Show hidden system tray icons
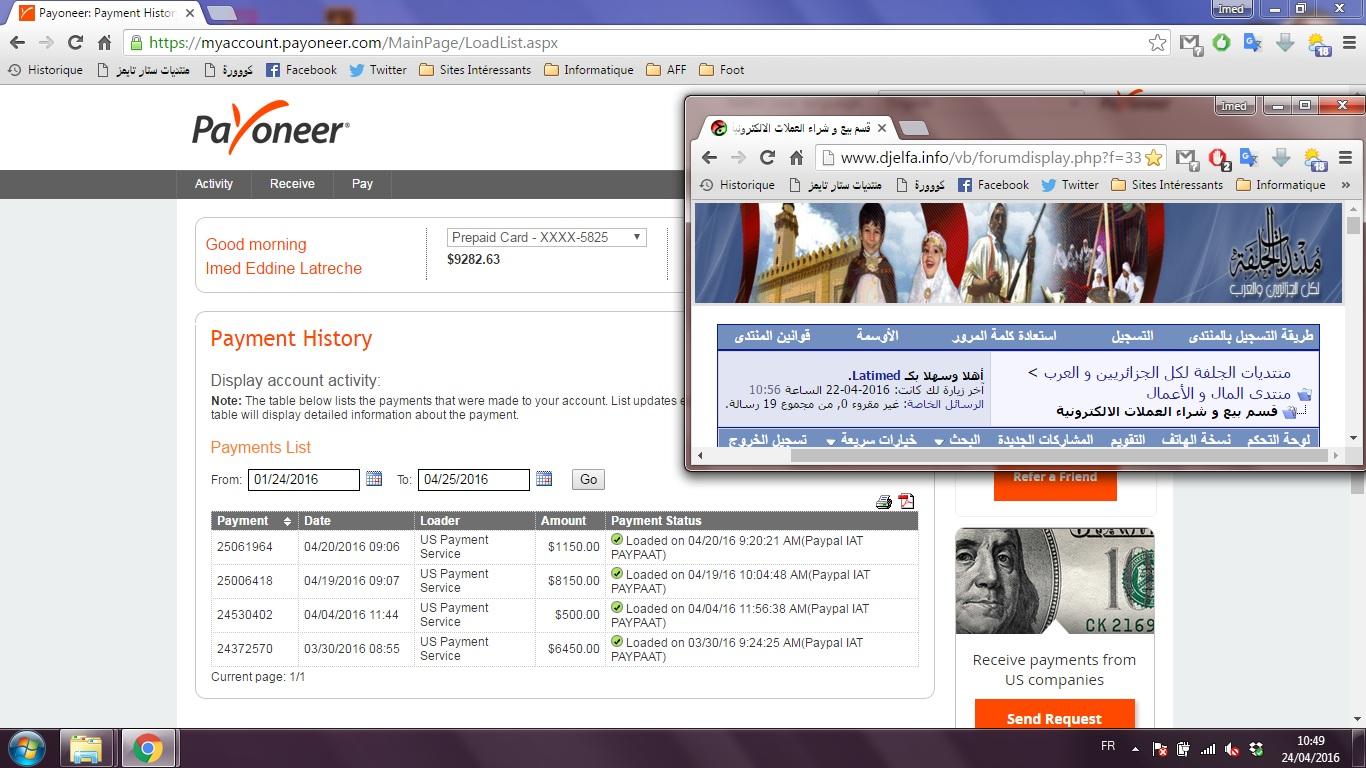This screenshot has width=1366, height=768. (1135, 748)
